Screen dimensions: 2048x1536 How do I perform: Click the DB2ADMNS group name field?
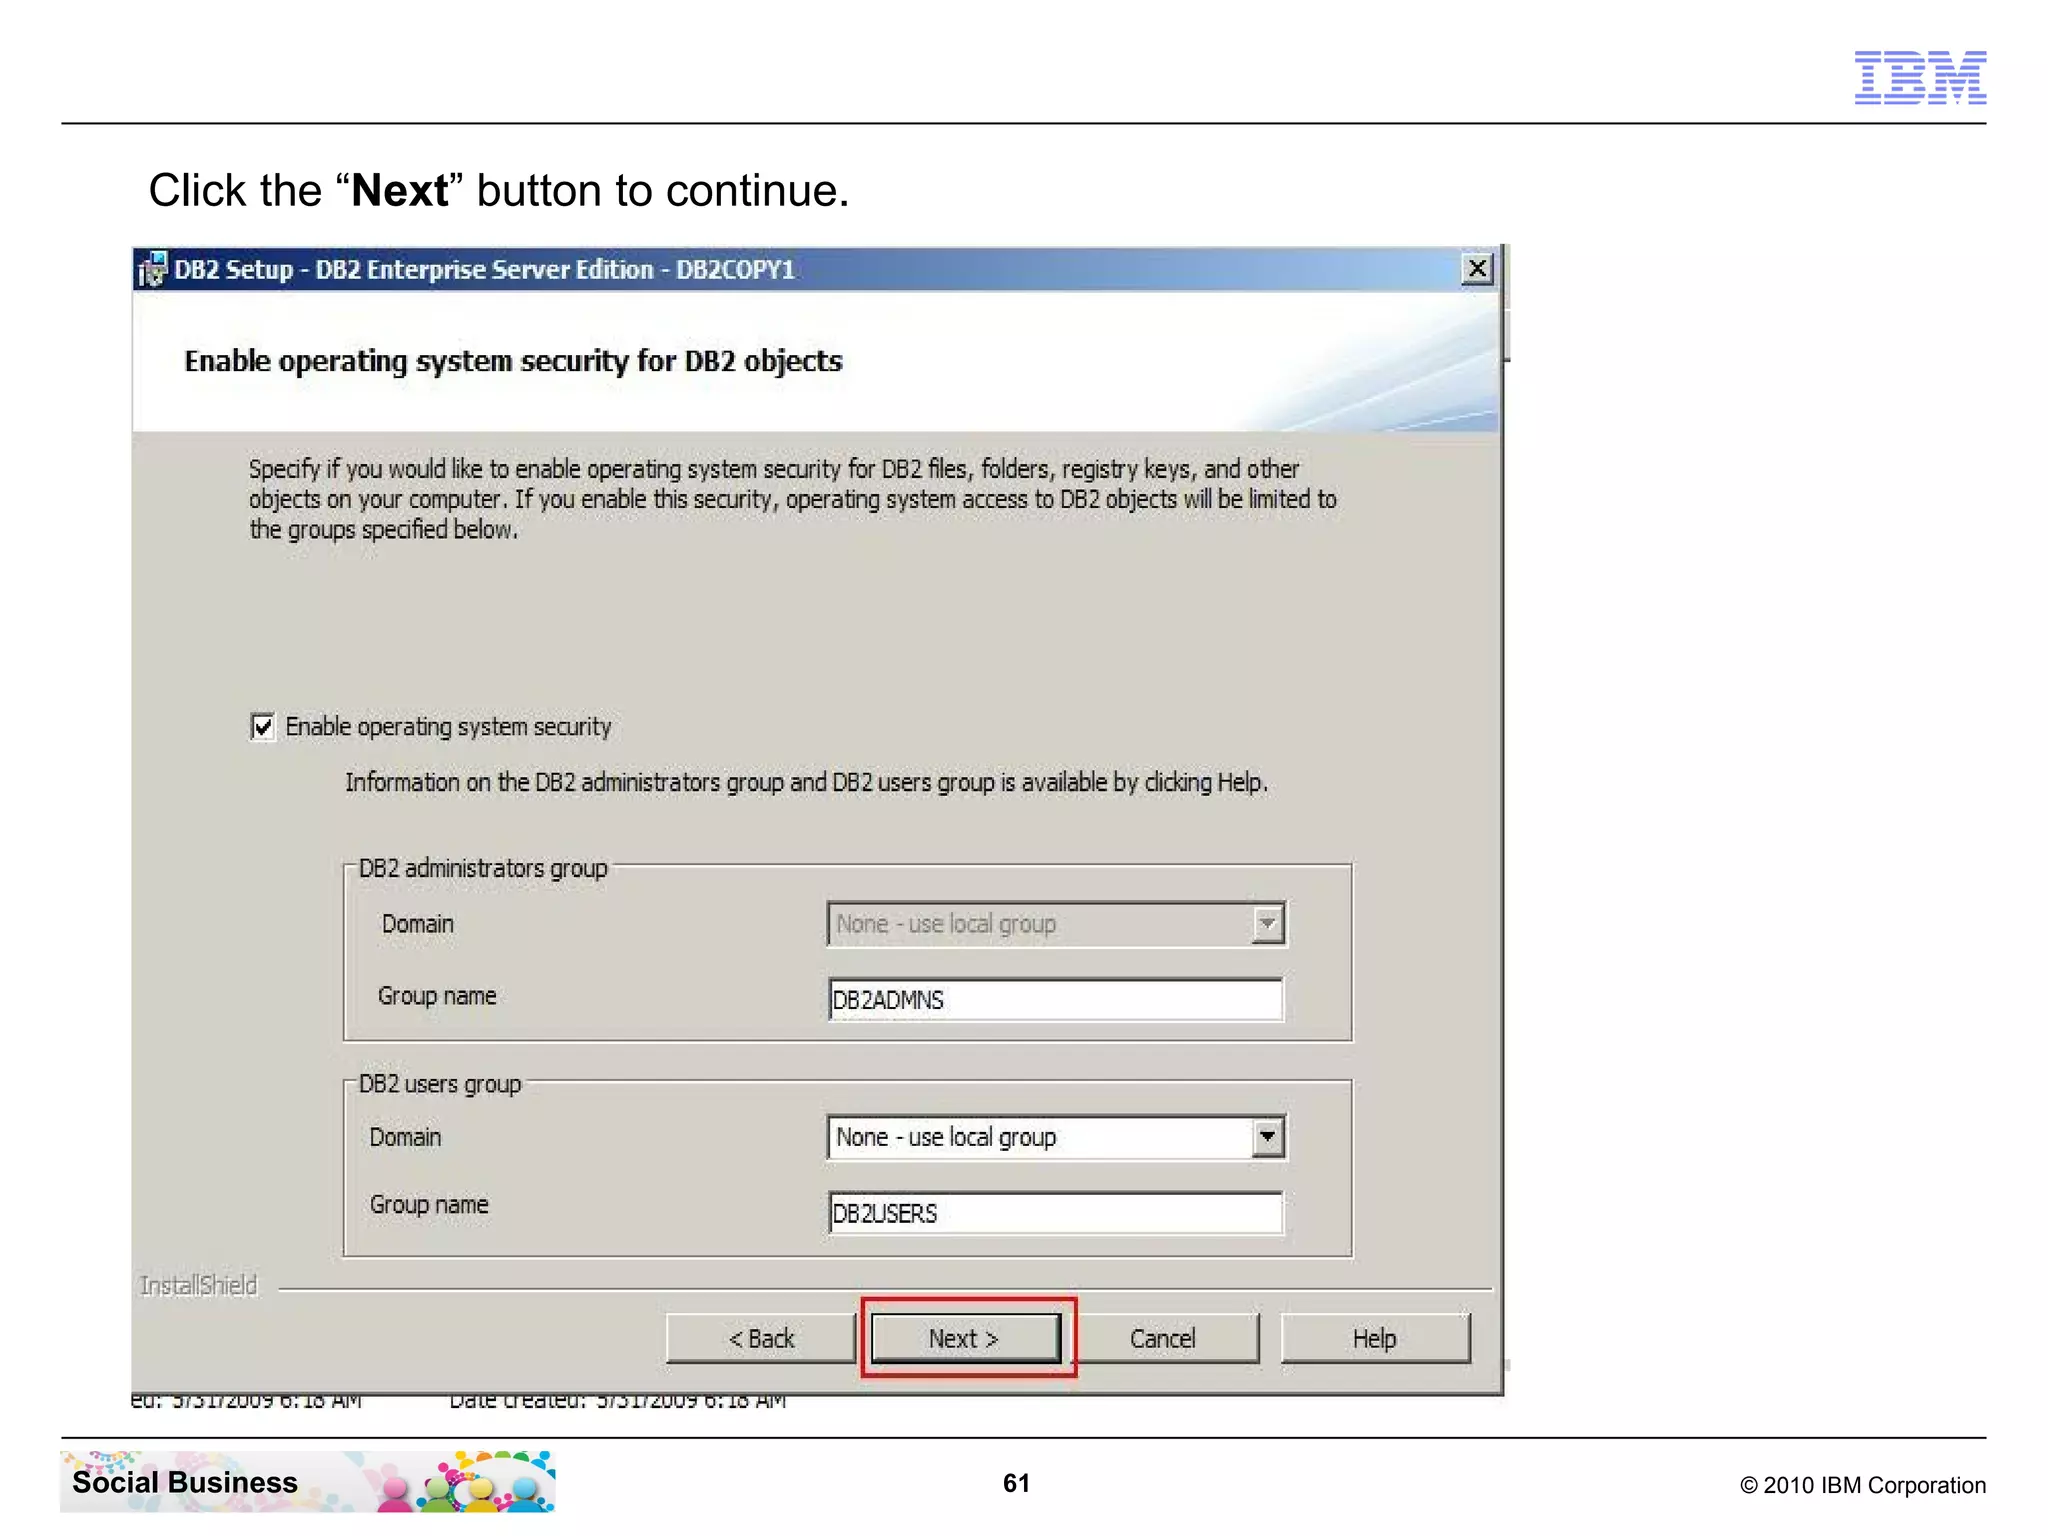point(1056,1000)
